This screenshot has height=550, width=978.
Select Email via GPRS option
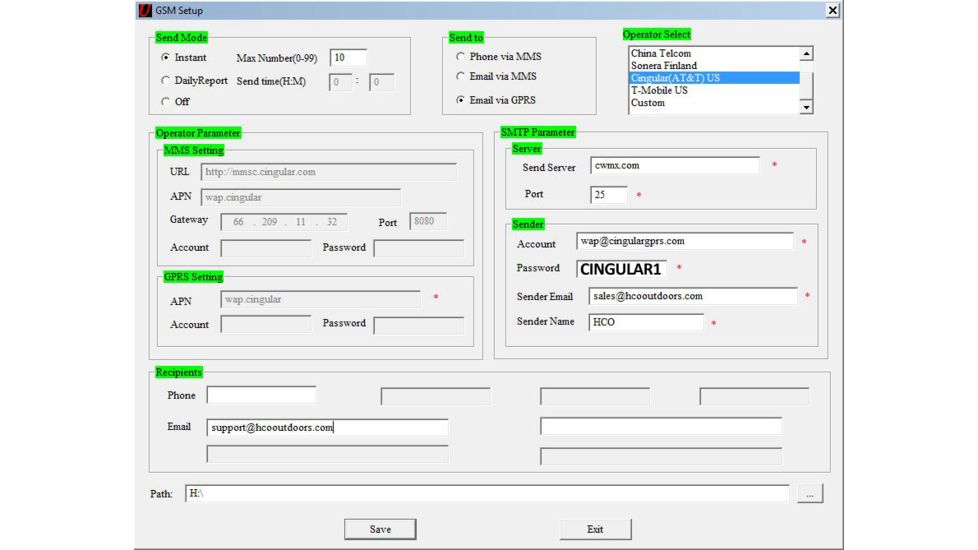point(460,100)
